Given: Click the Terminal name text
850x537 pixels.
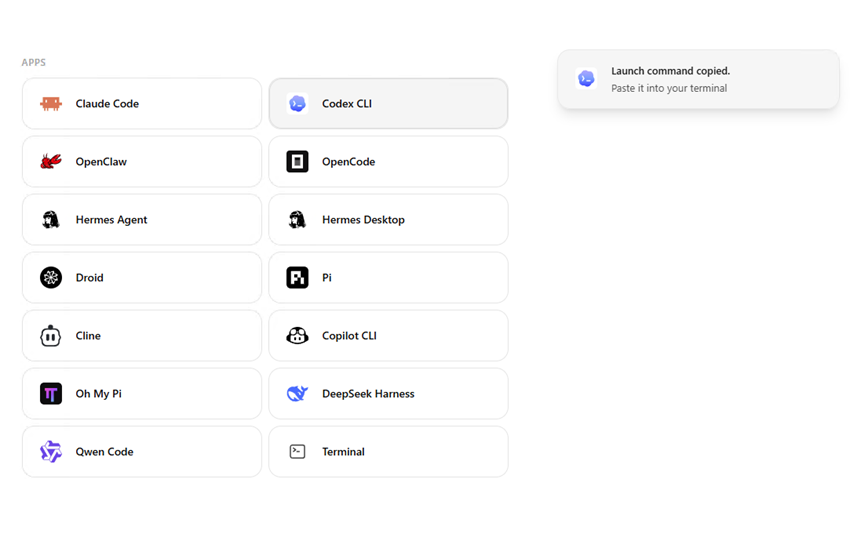Looking at the screenshot, I should [343, 451].
